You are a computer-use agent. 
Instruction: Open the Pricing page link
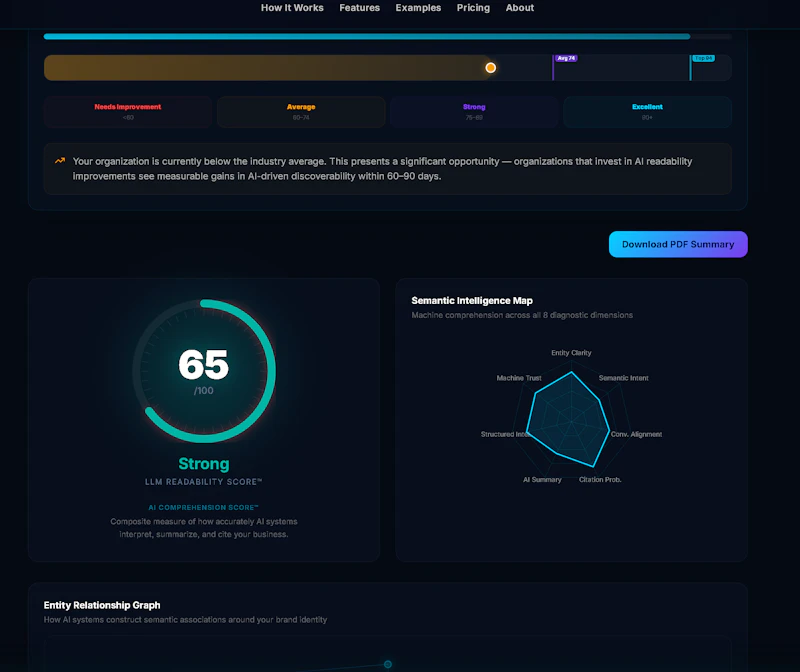coord(473,8)
